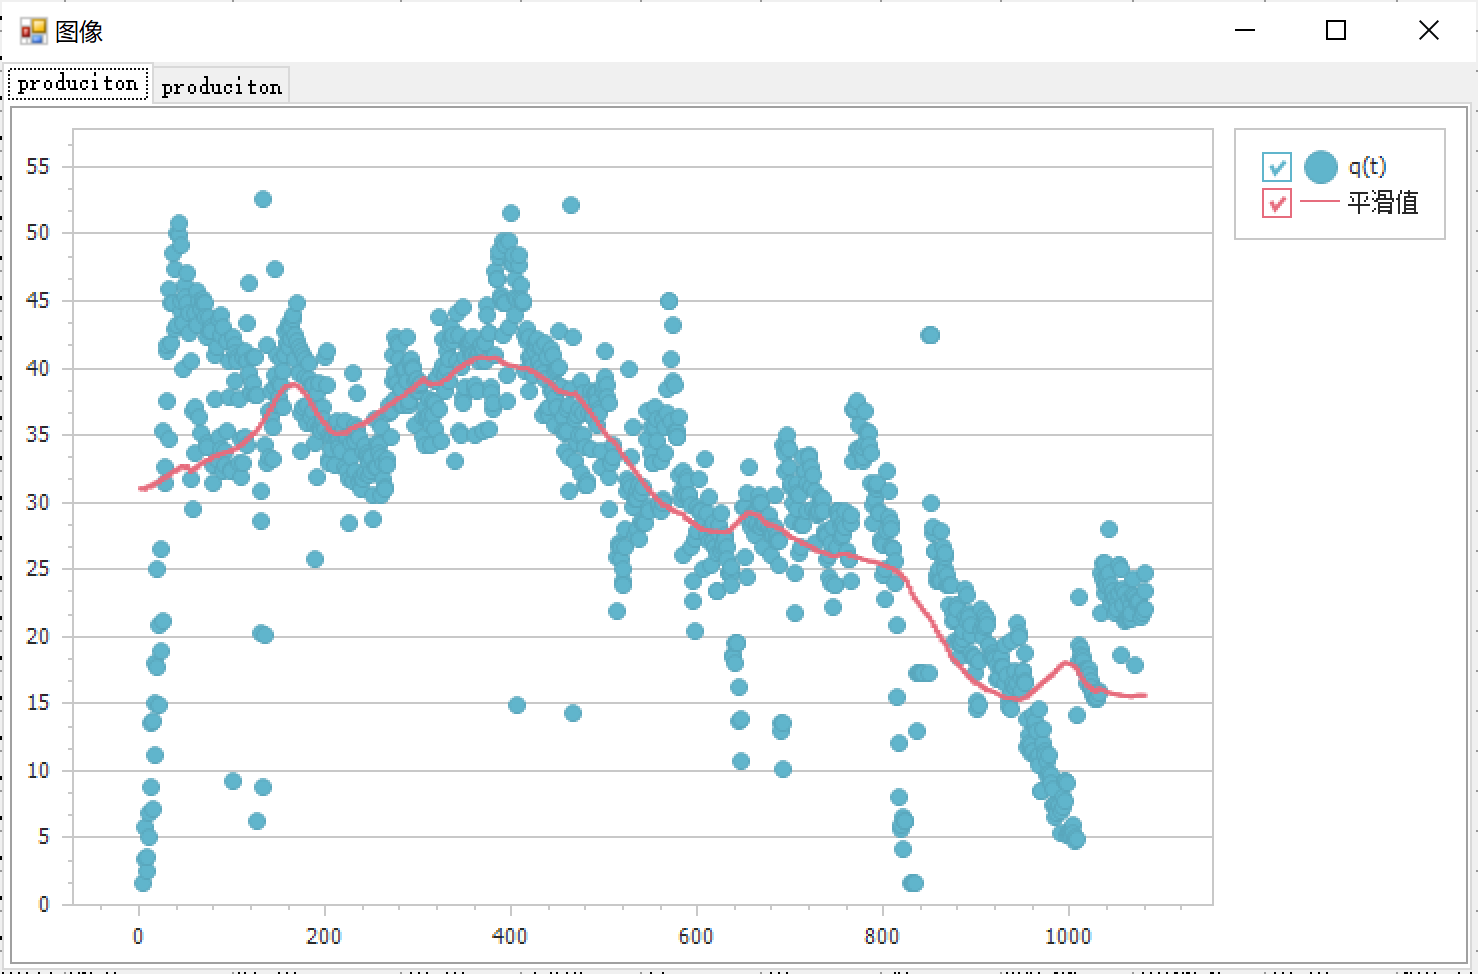Click the q(t) legend label

(1367, 166)
